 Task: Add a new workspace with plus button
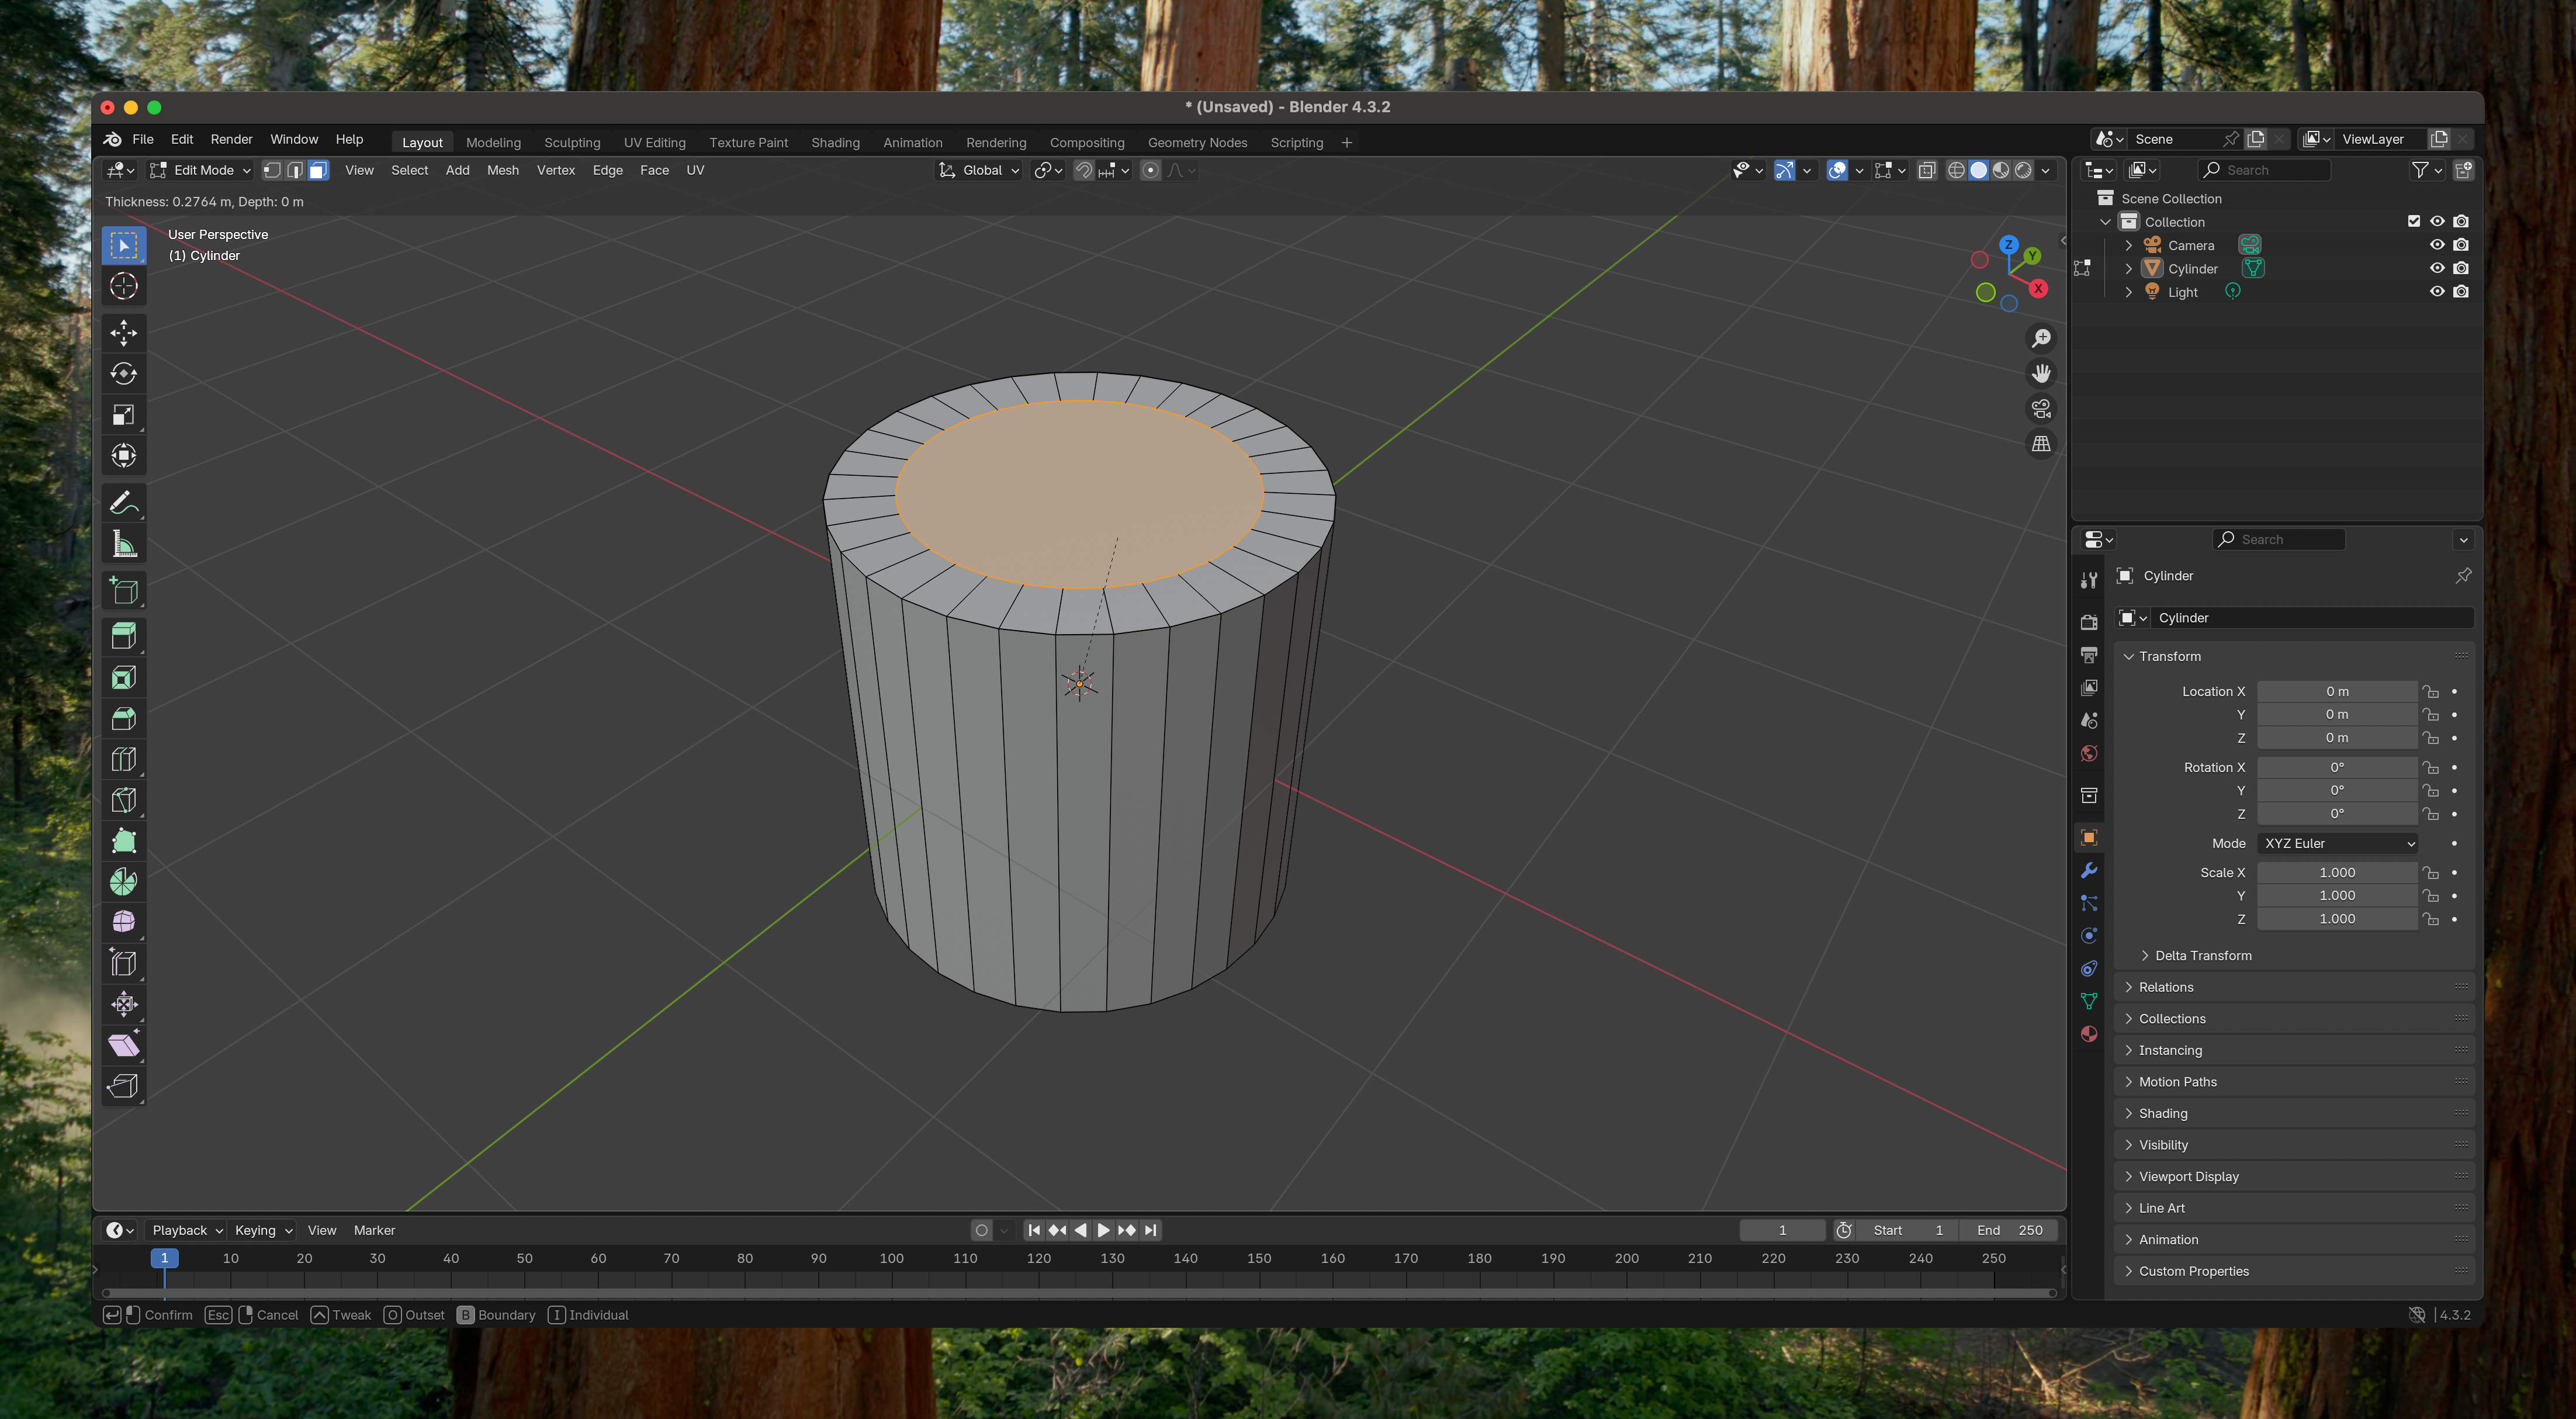[x=1347, y=142]
